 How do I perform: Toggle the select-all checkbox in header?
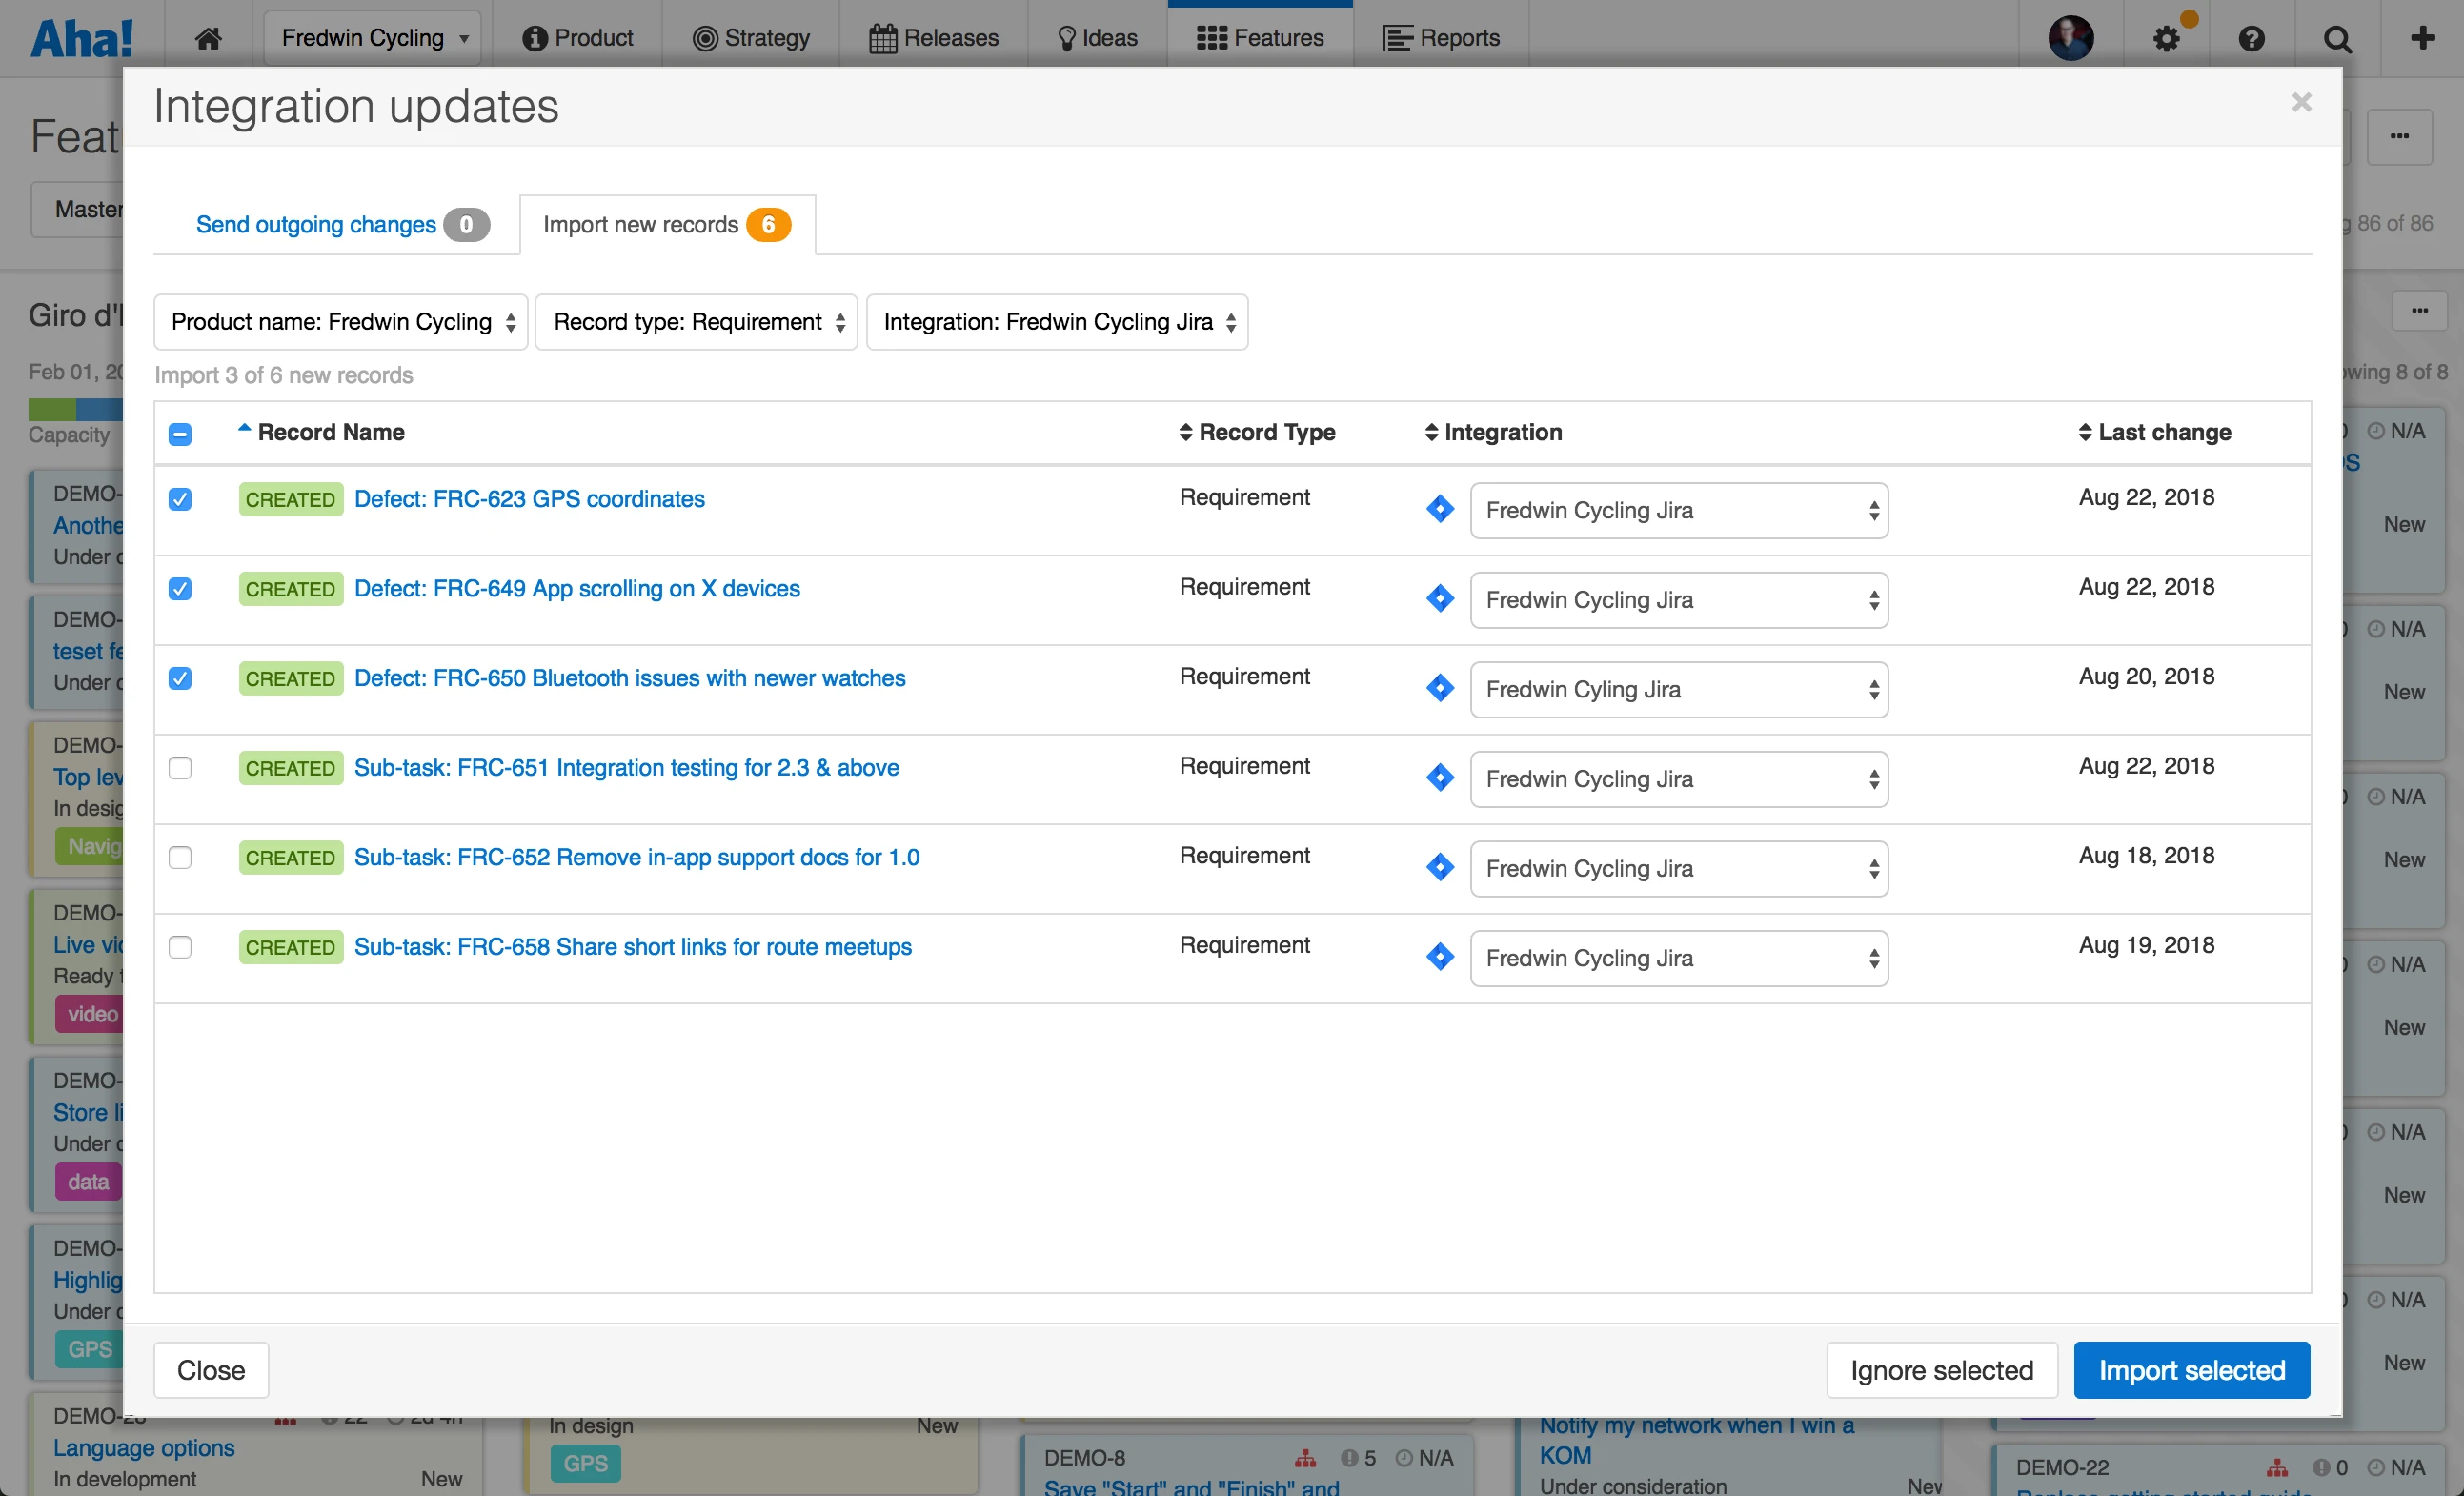point(180,433)
